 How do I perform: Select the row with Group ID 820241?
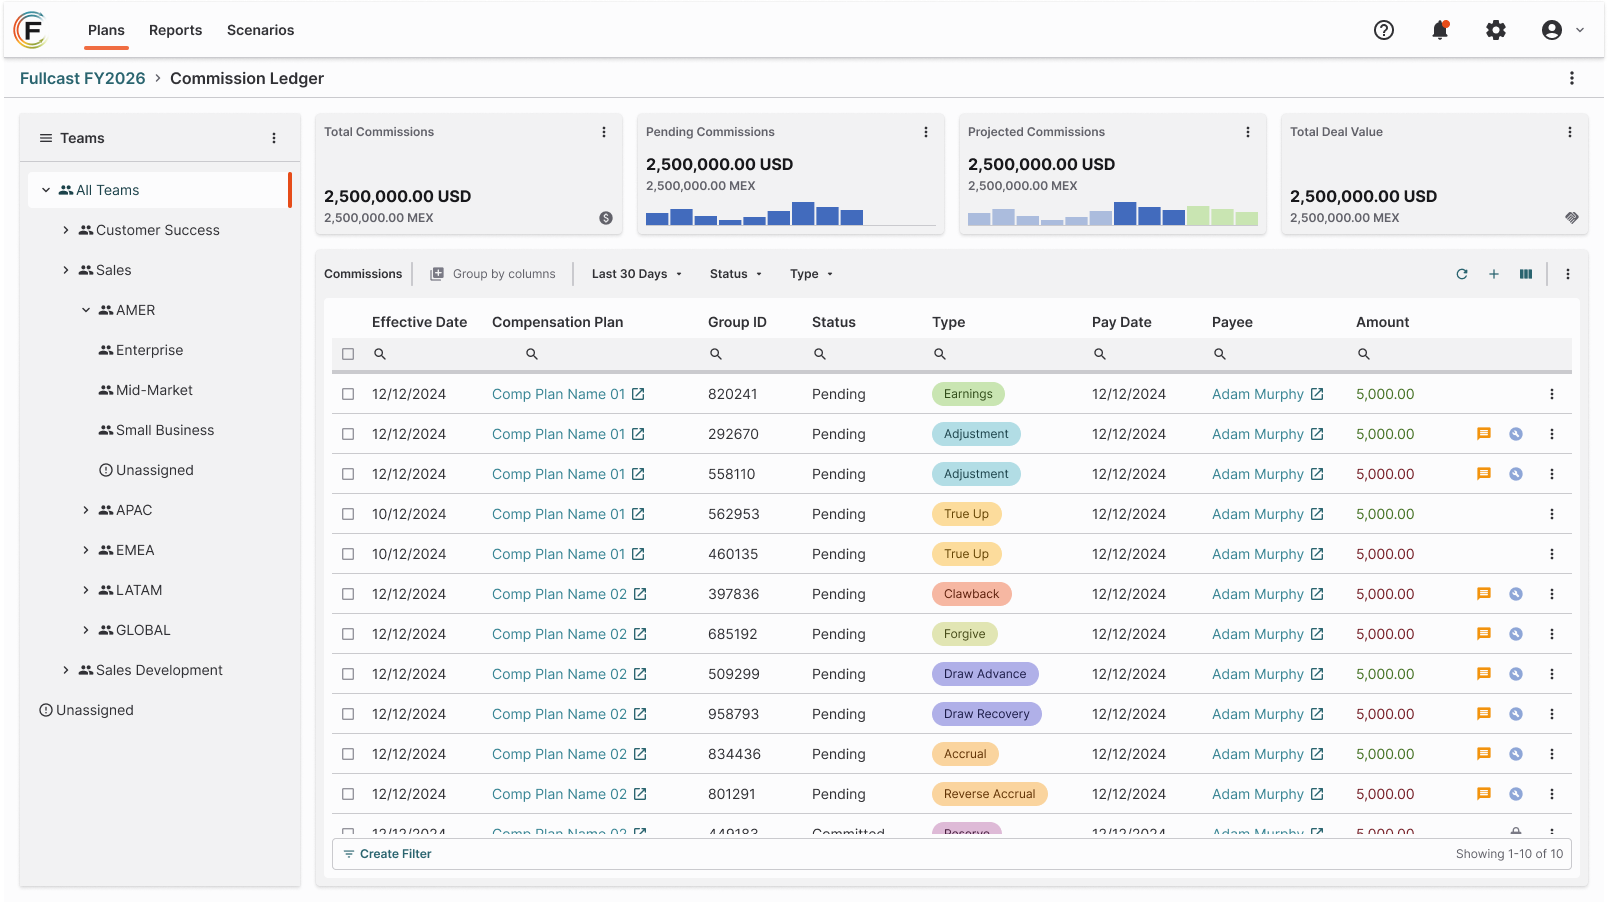pyautogui.click(x=348, y=394)
